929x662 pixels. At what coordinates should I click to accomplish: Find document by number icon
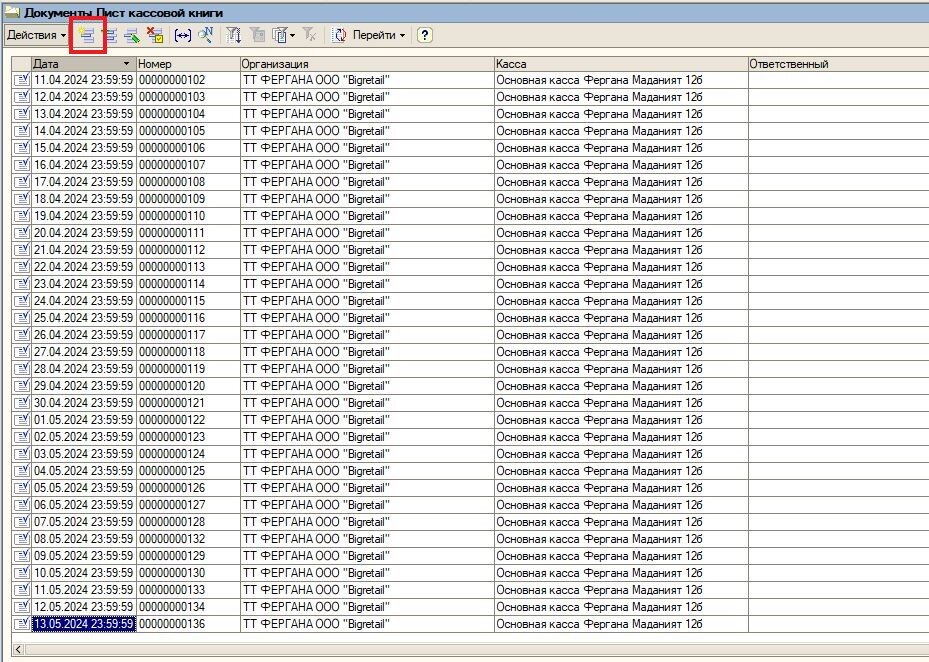click(206, 36)
